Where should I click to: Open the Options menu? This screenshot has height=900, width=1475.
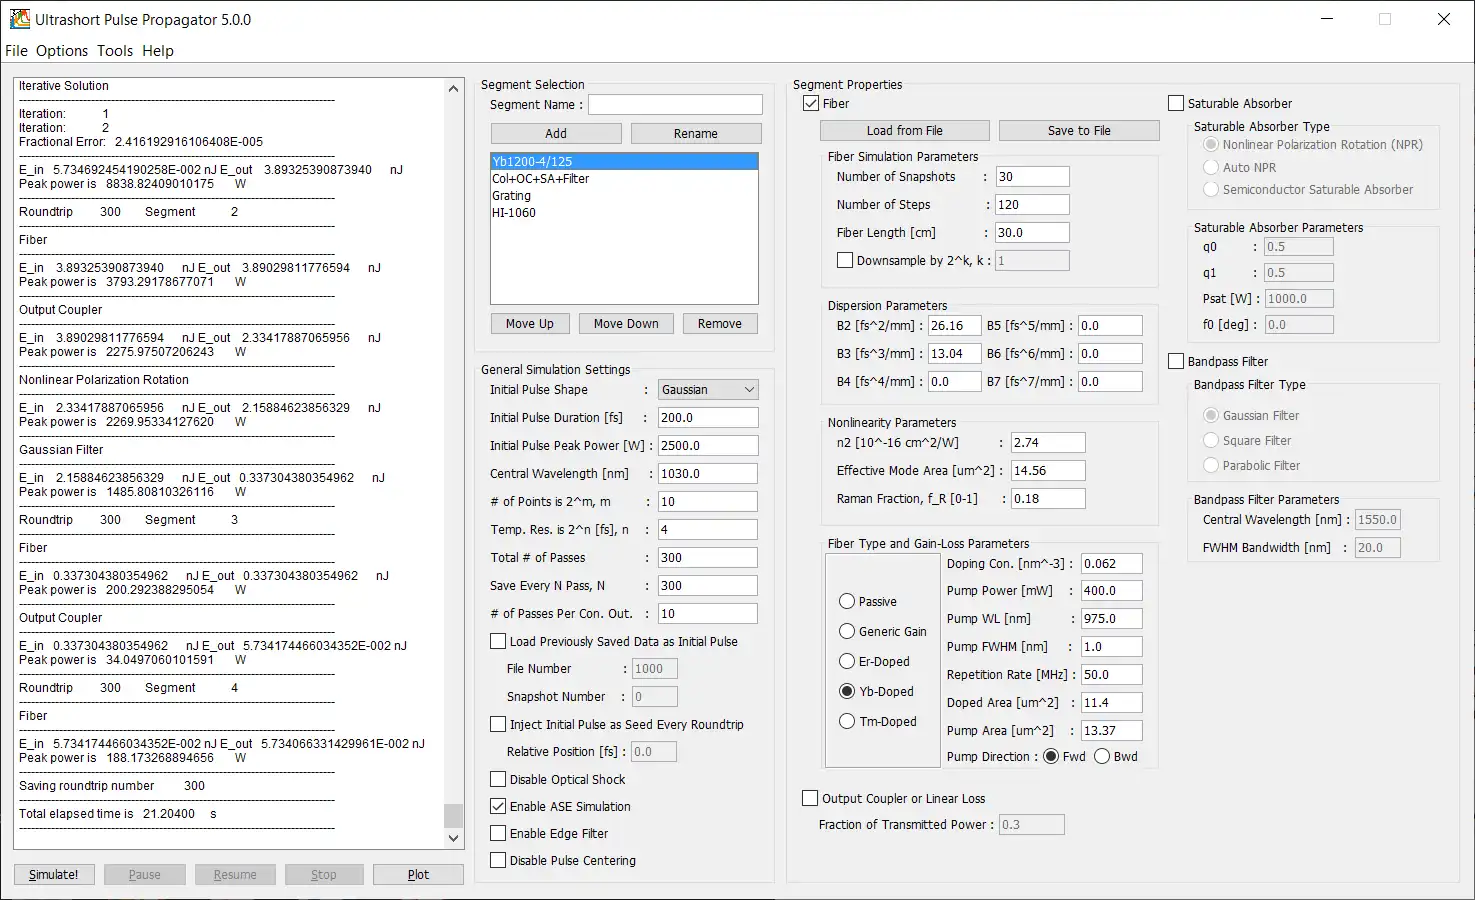(62, 51)
